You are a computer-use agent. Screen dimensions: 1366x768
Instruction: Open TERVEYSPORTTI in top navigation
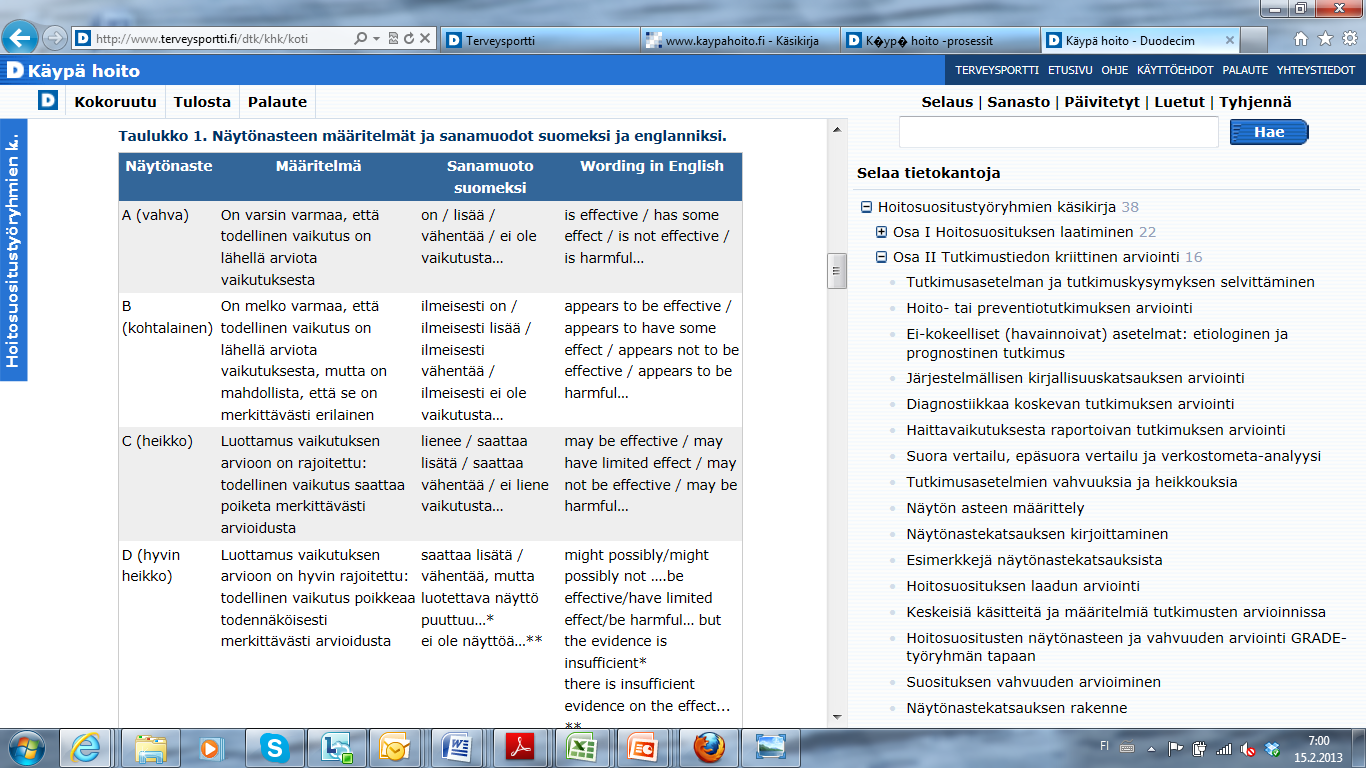997,70
